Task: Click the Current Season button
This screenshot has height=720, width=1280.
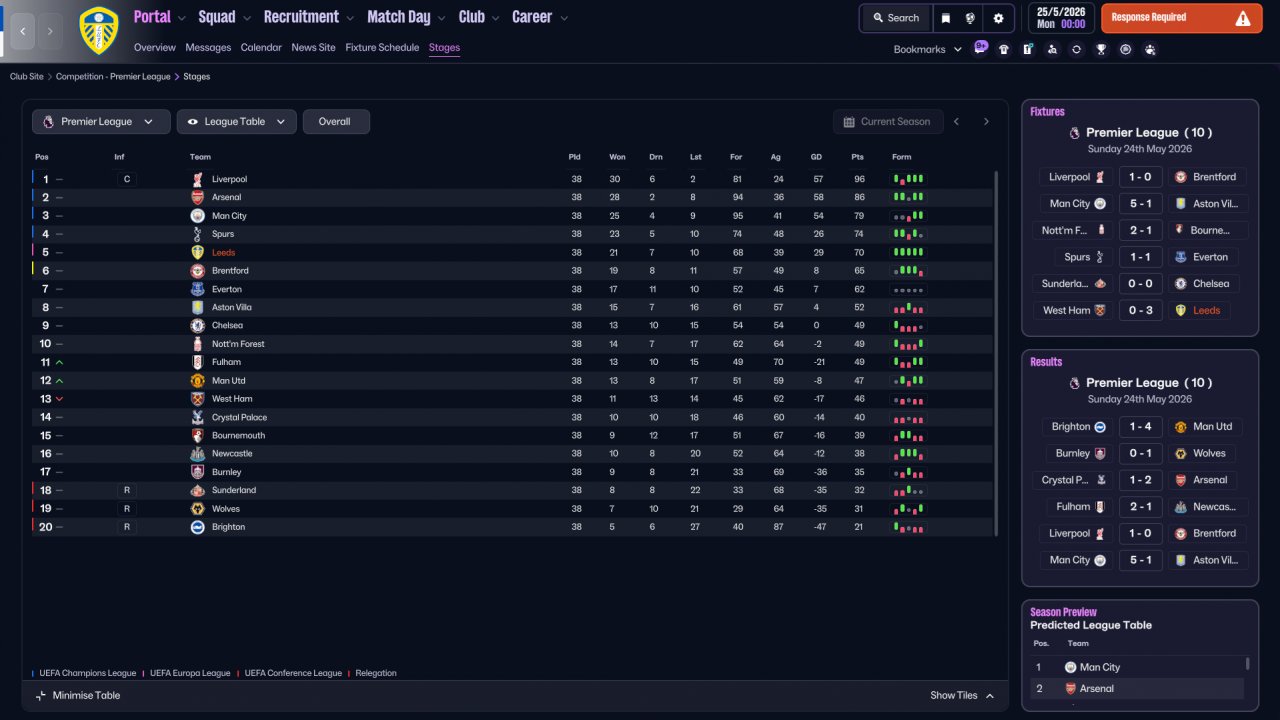Action: [888, 122]
